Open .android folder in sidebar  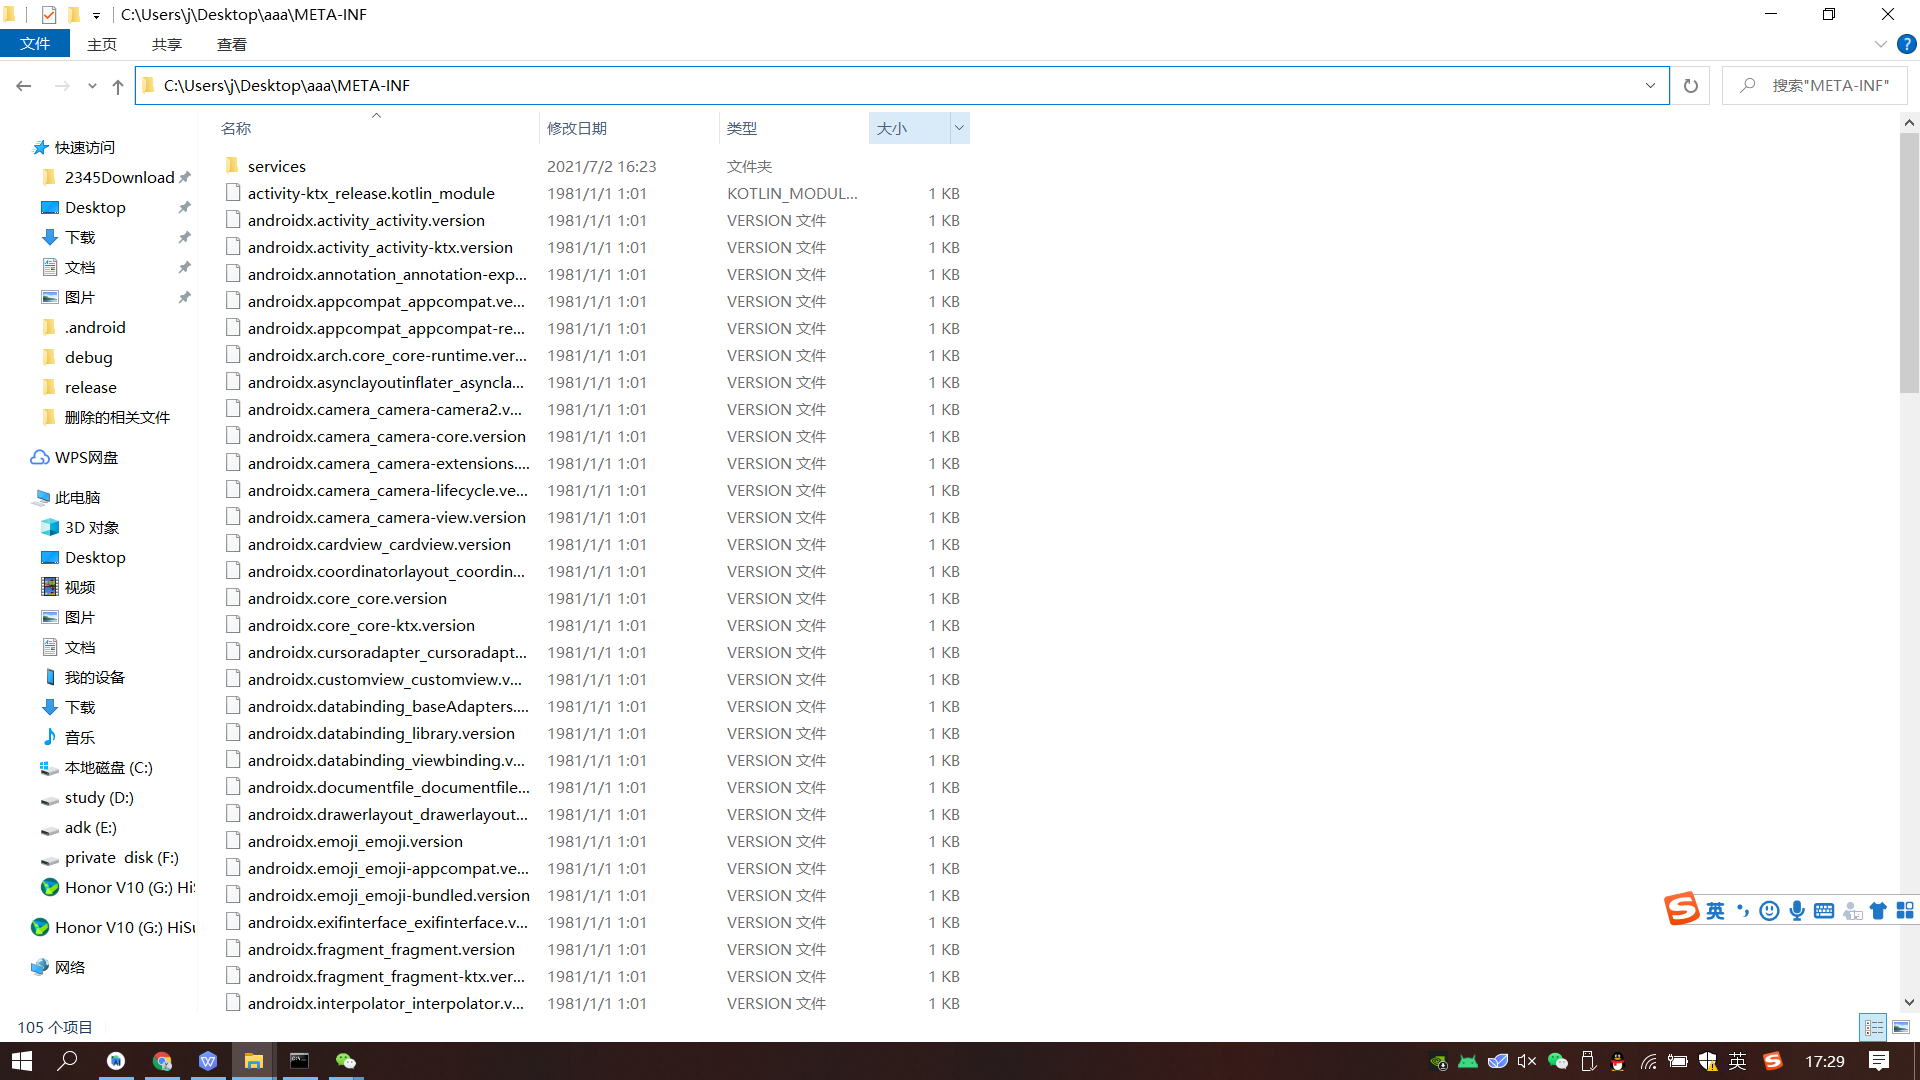coord(95,327)
